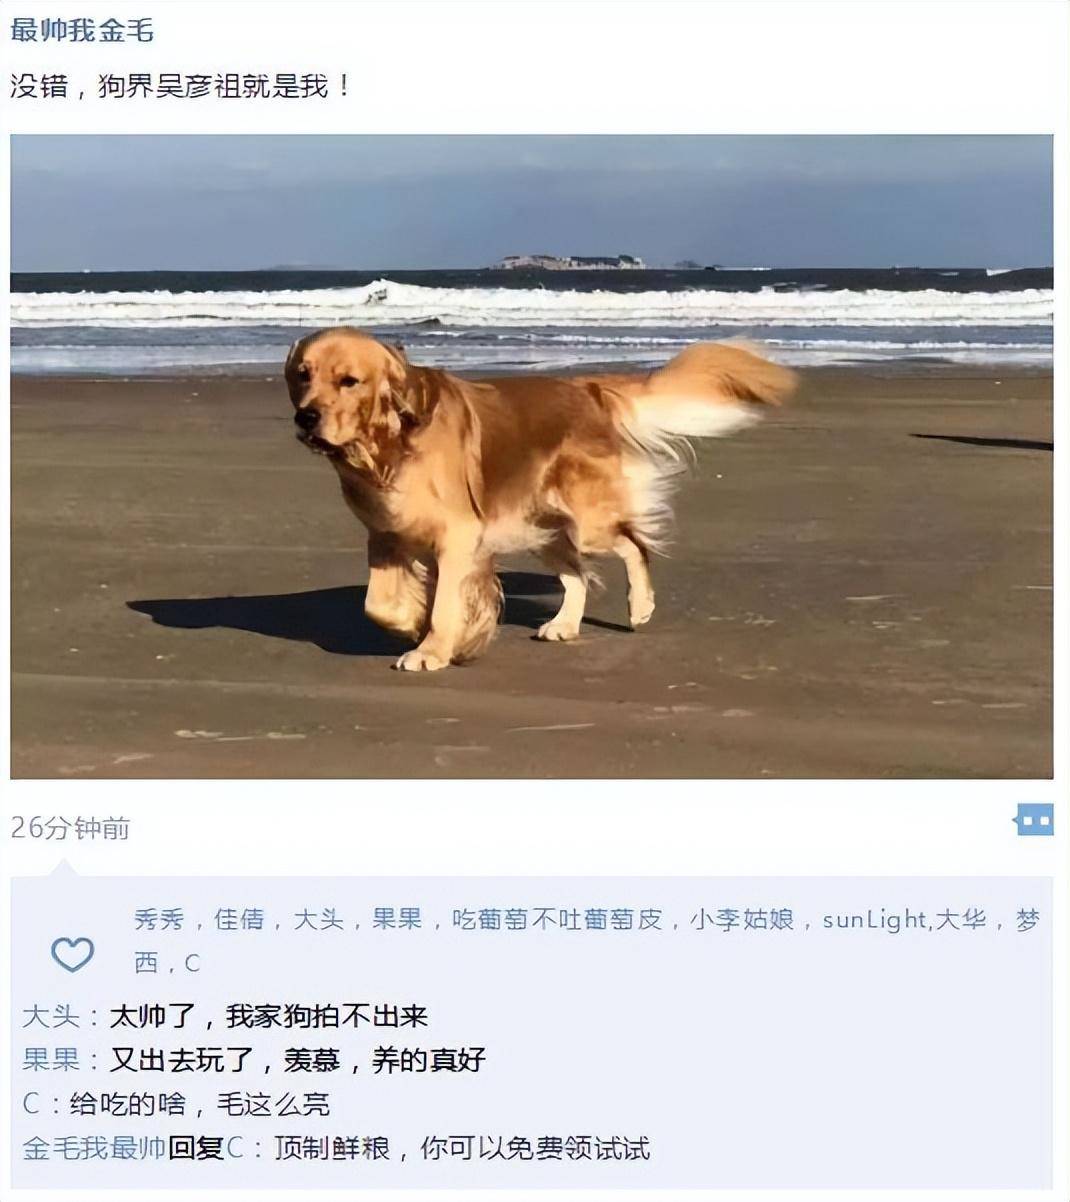Open liker sunLight's profile
Screen dimensions: 1070x1202
click(875, 919)
